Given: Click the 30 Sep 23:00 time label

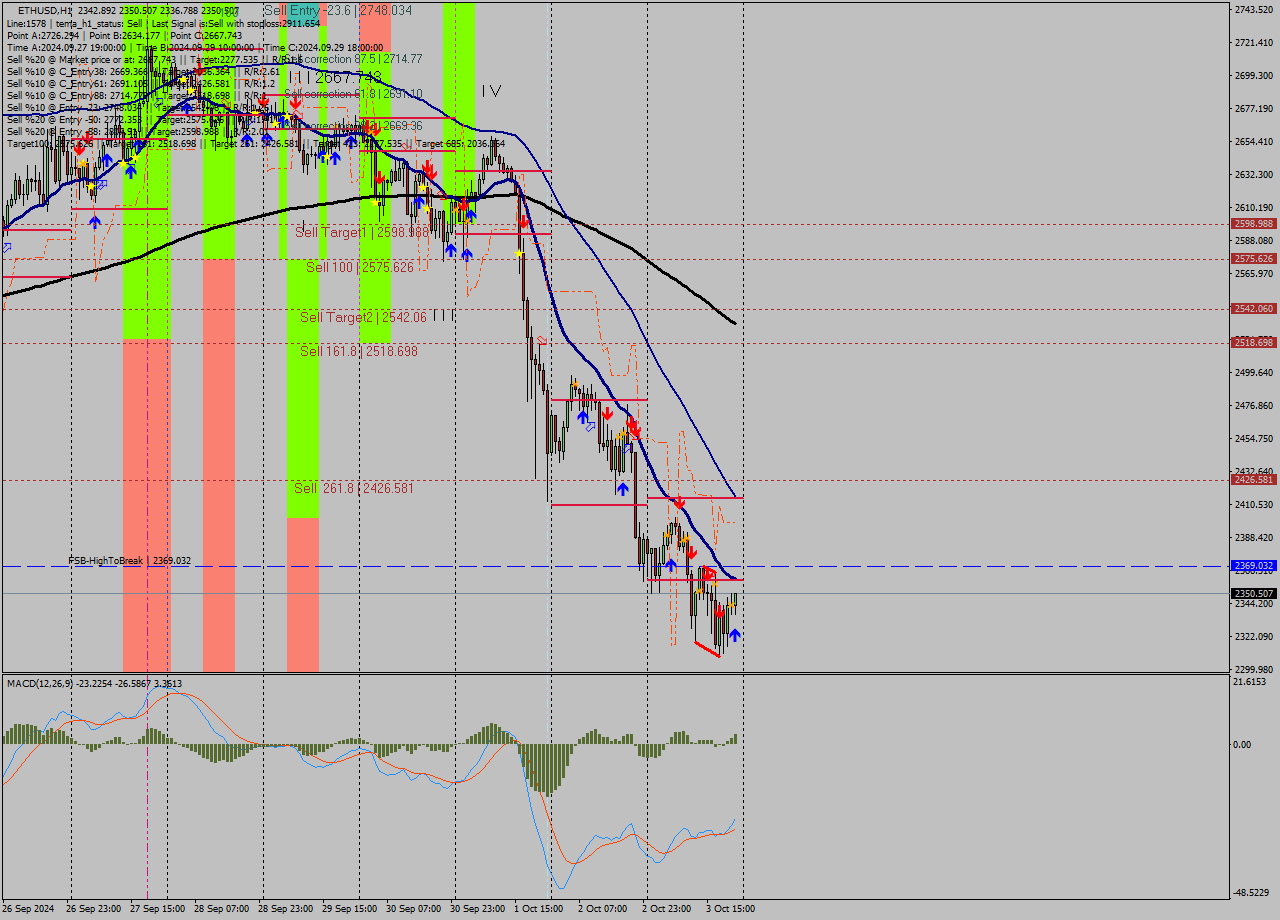Looking at the screenshot, I should coord(475,909).
